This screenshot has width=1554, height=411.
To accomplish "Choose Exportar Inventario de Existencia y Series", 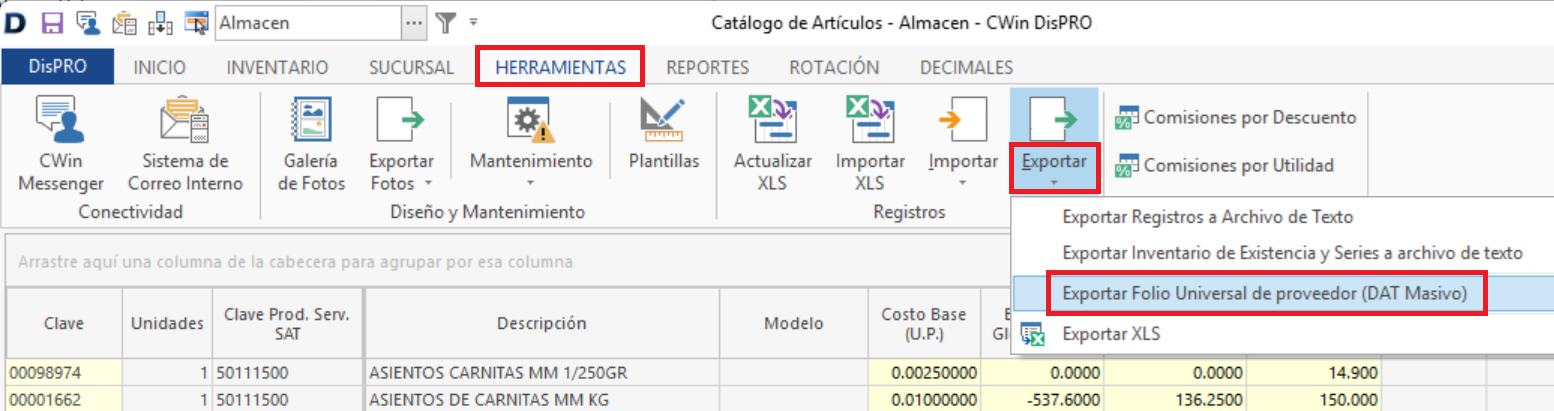I will (1283, 254).
